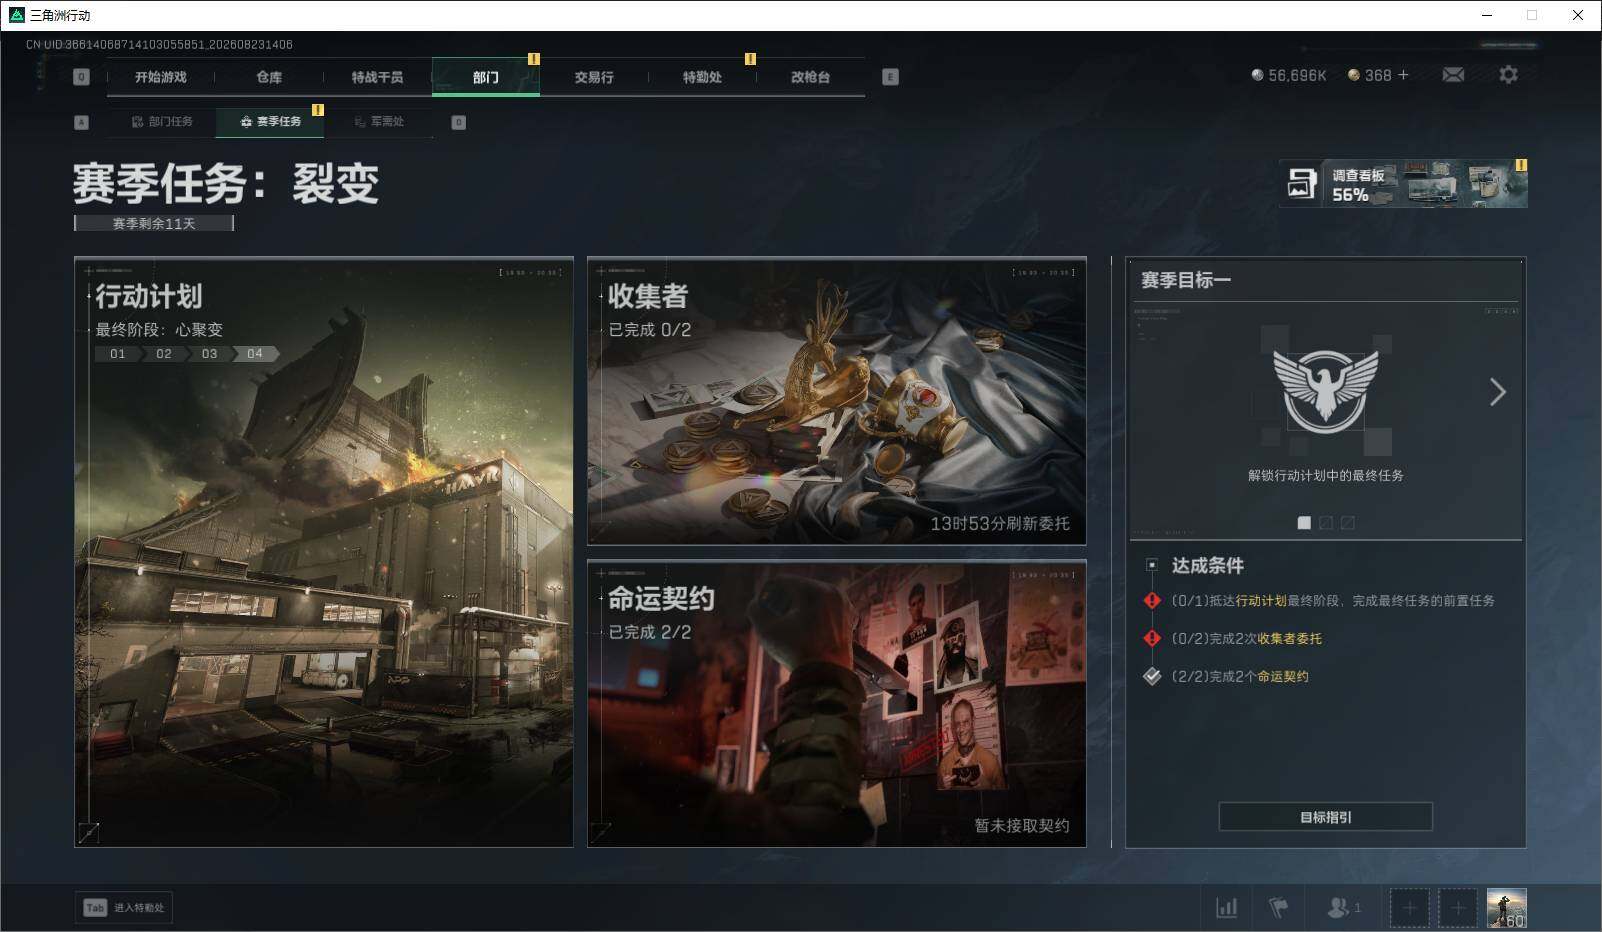Click the D key hint icon
The image size is (1602, 932).
click(x=459, y=122)
